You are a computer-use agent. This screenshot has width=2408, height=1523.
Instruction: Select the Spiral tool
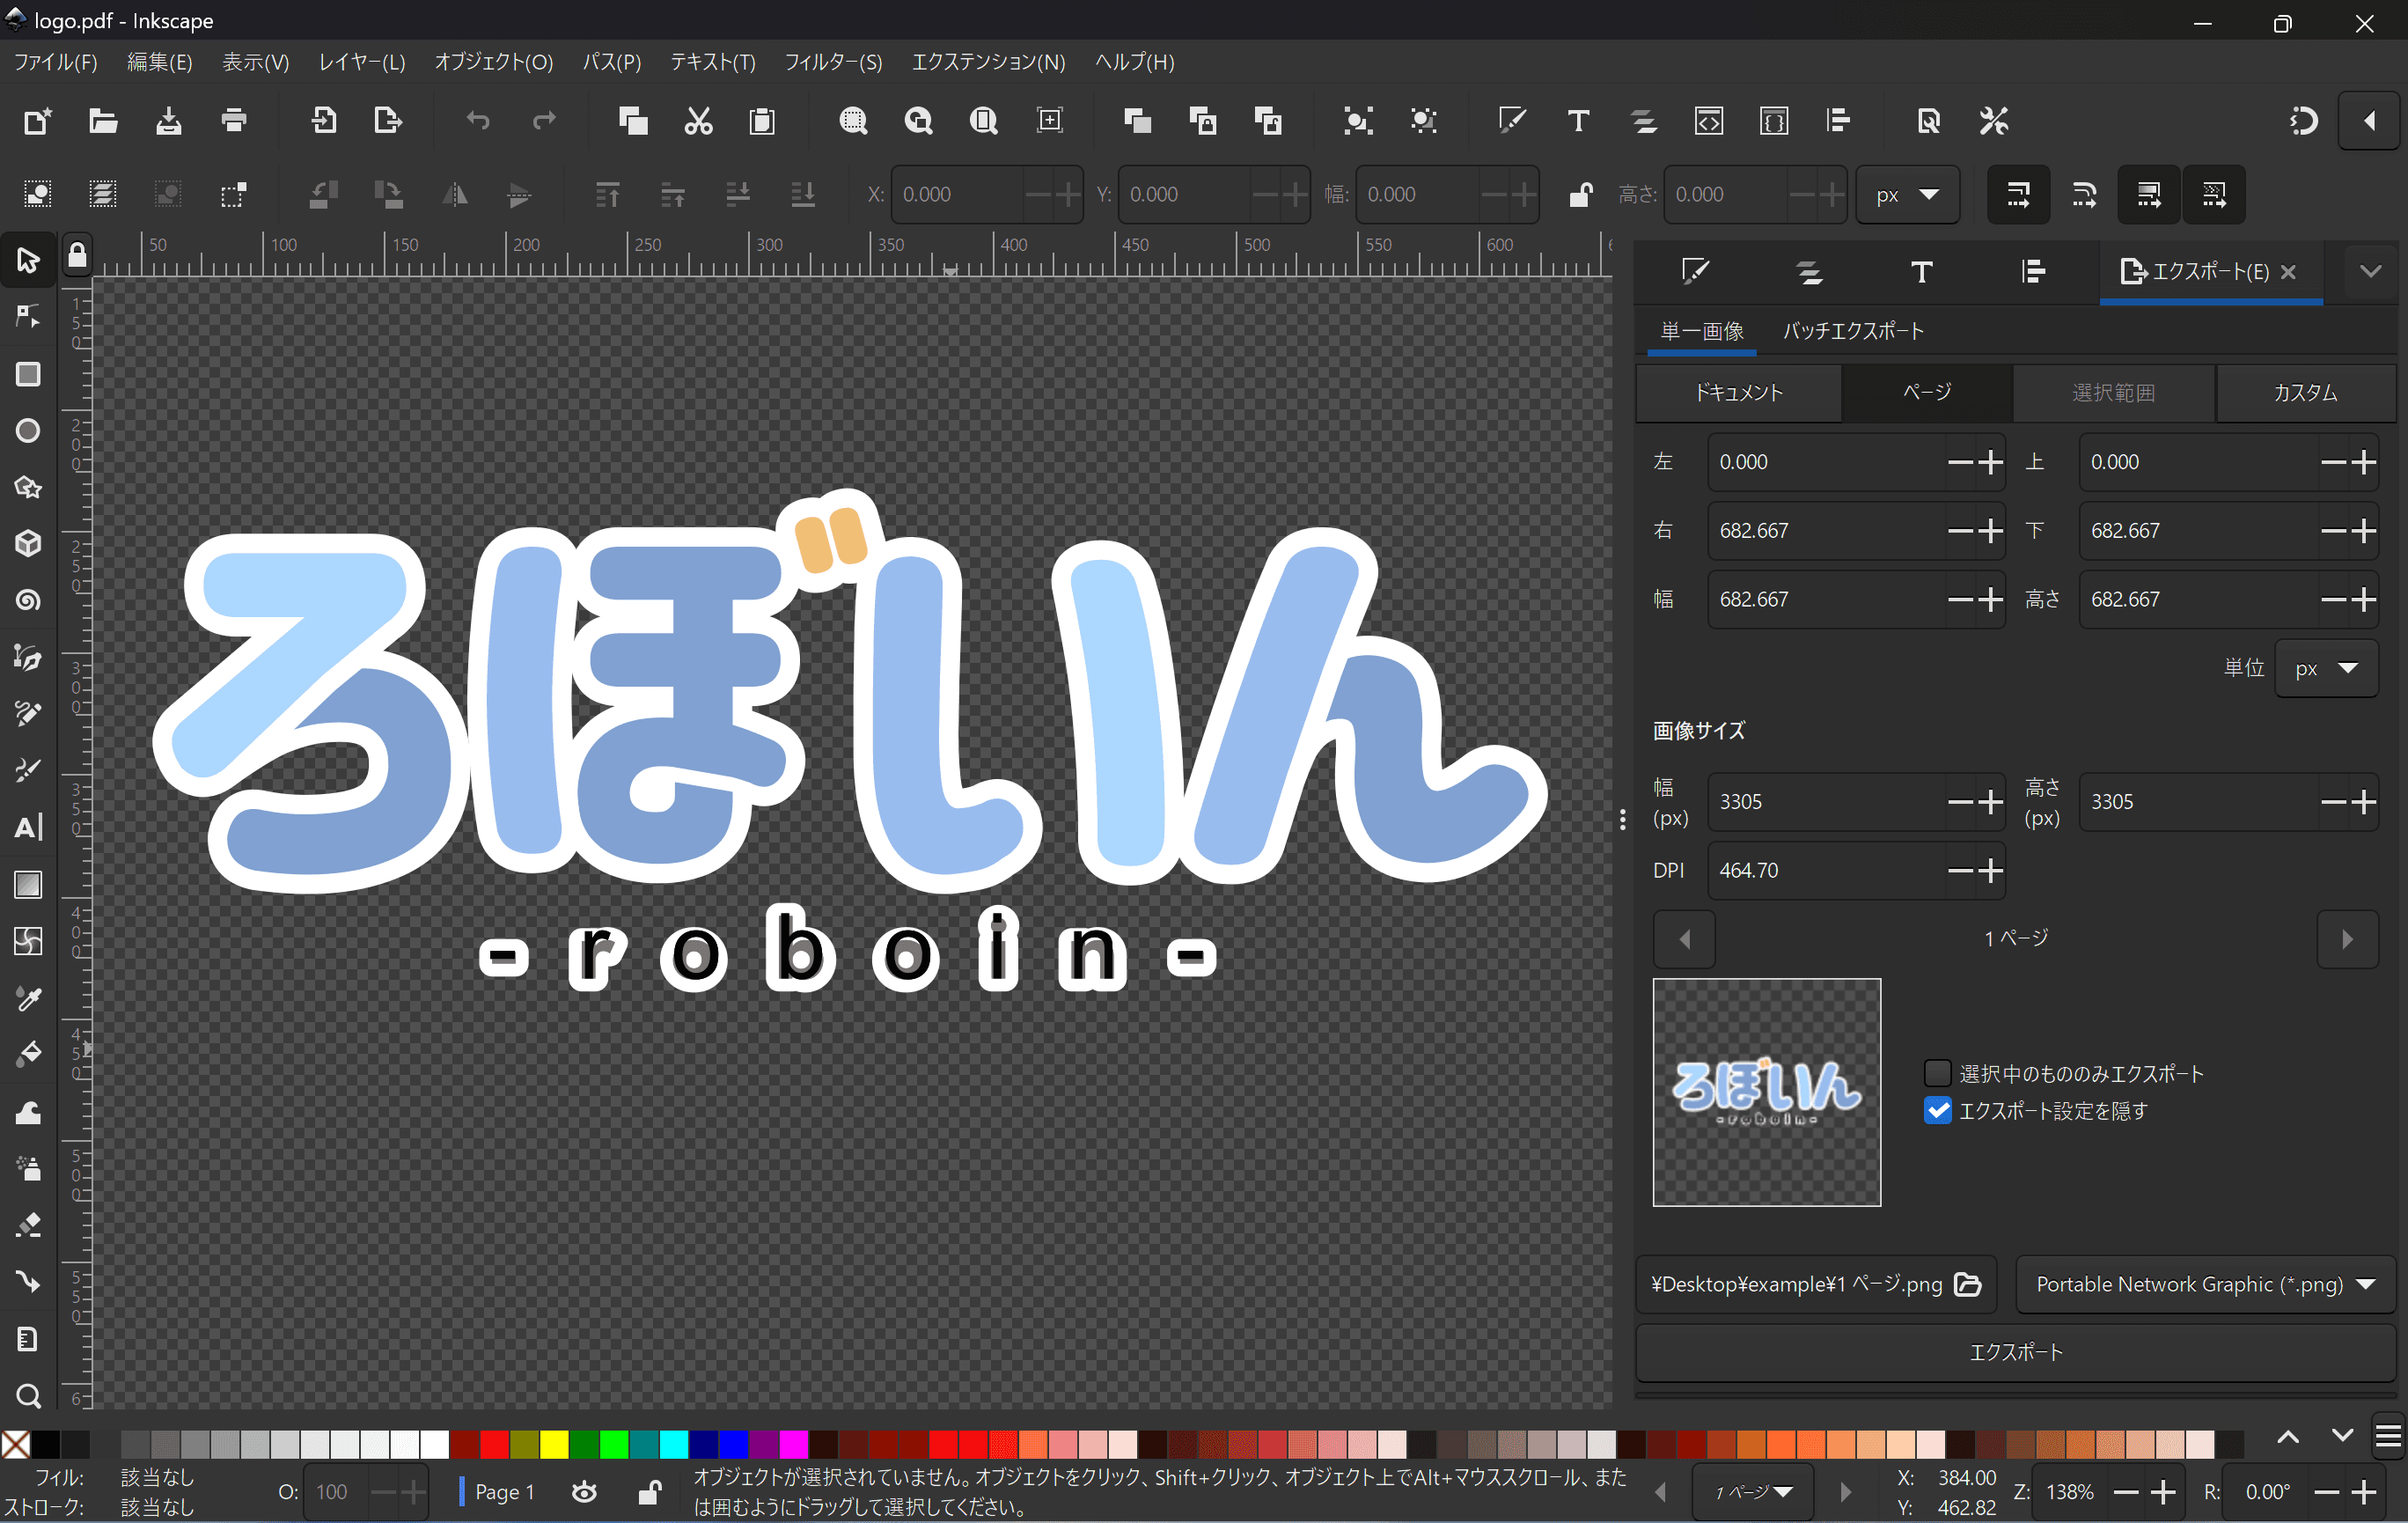tap(28, 601)
